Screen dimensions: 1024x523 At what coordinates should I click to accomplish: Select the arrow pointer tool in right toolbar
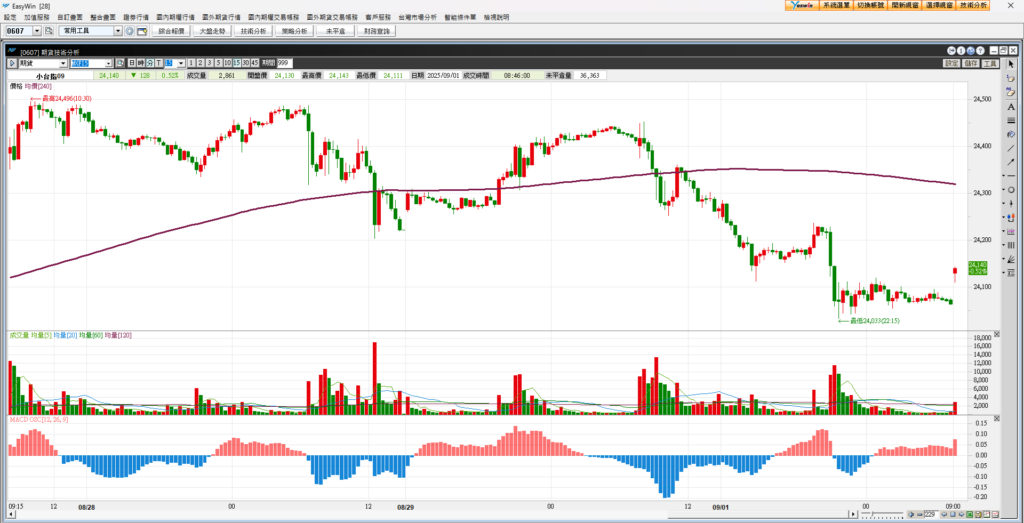click(x=1012, y=63)
